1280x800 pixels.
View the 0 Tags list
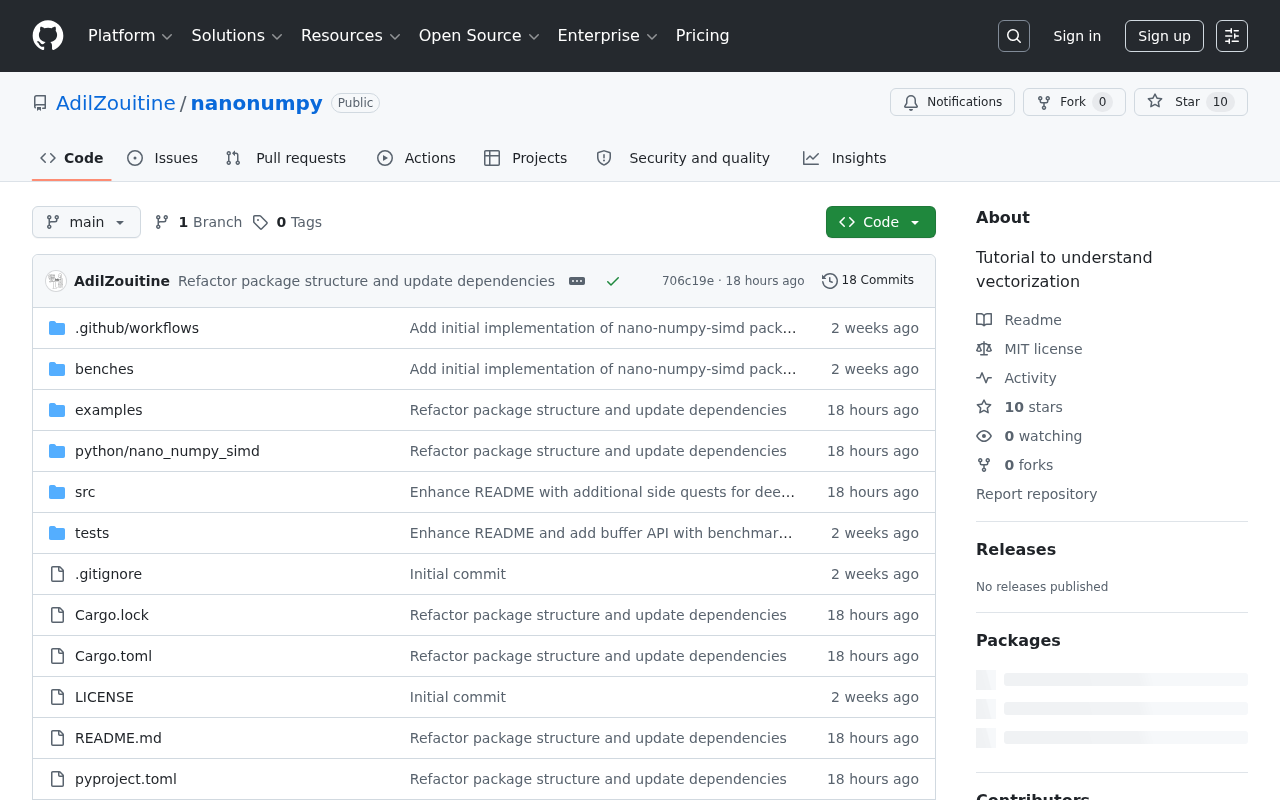click(x=288, y=222)
